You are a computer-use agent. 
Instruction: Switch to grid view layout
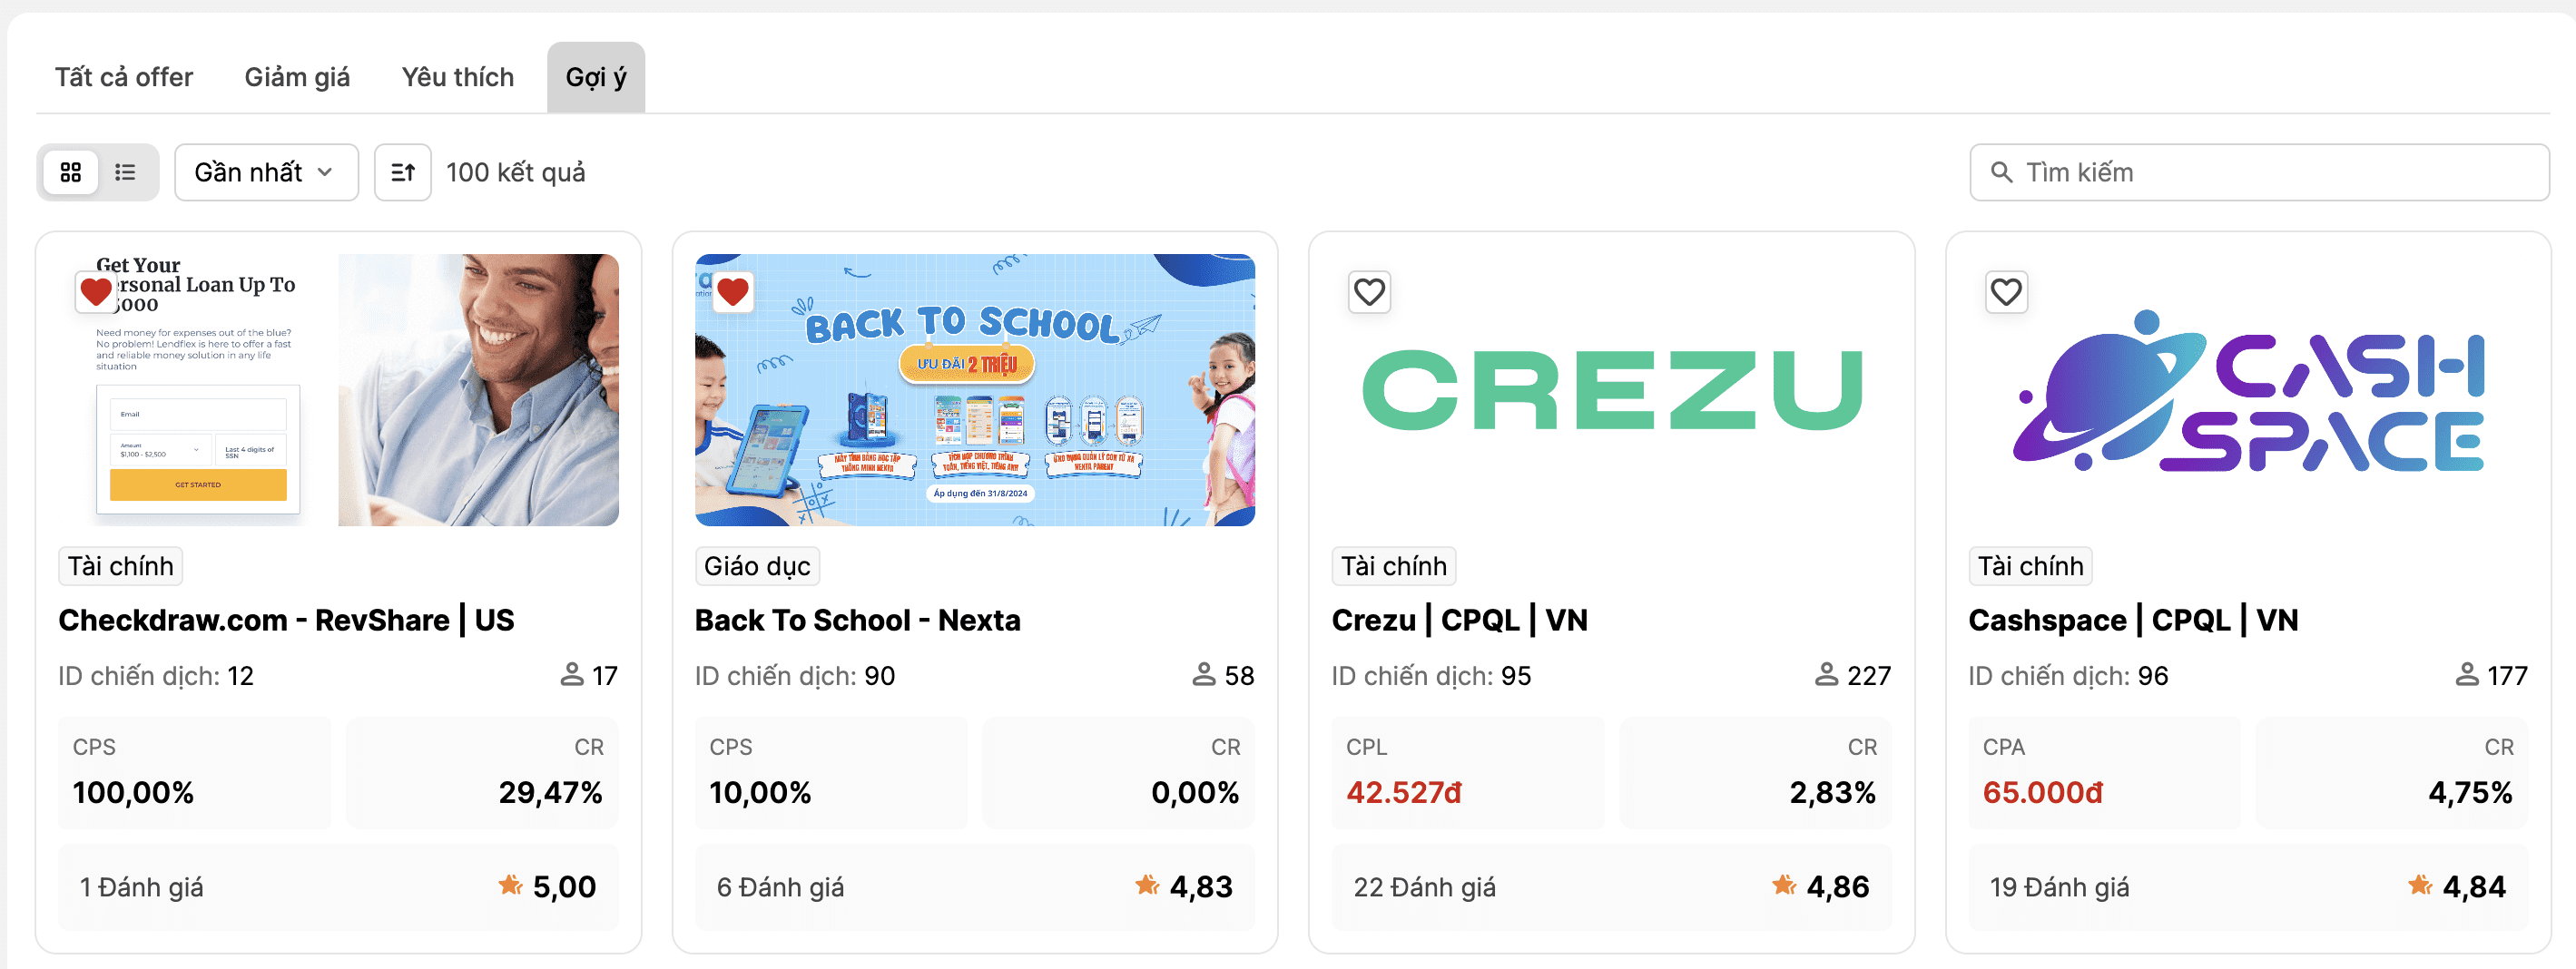[70, 173]
